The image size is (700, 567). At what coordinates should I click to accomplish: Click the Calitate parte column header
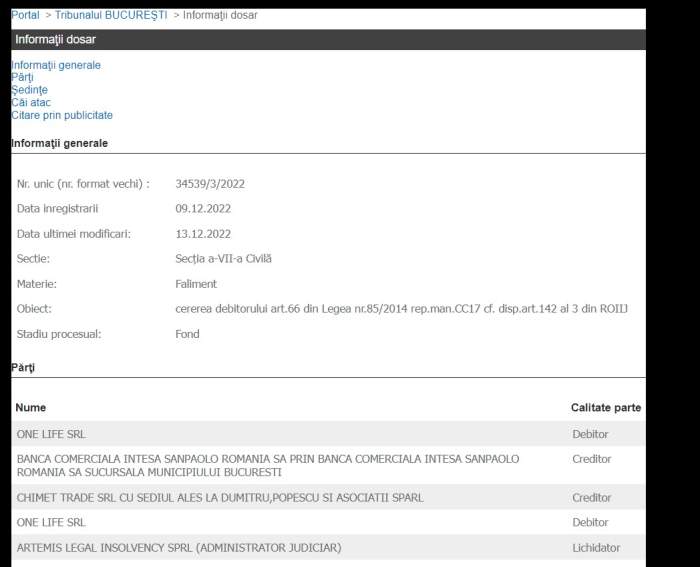click(605, 408)
